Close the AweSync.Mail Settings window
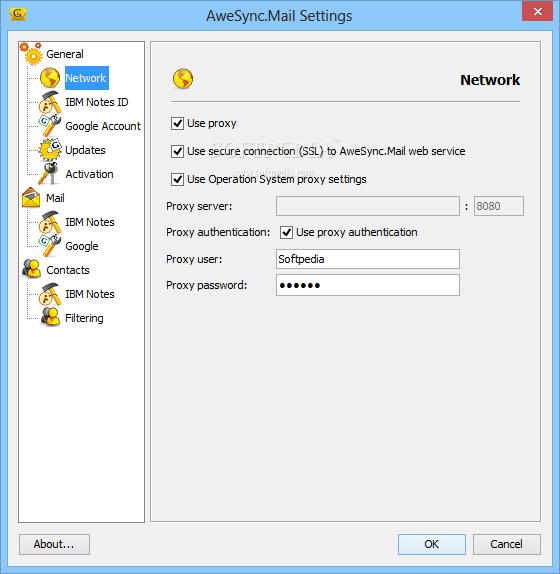Image resolution: width=560 pixels, height=574 pixels. (x=537, y=11)
